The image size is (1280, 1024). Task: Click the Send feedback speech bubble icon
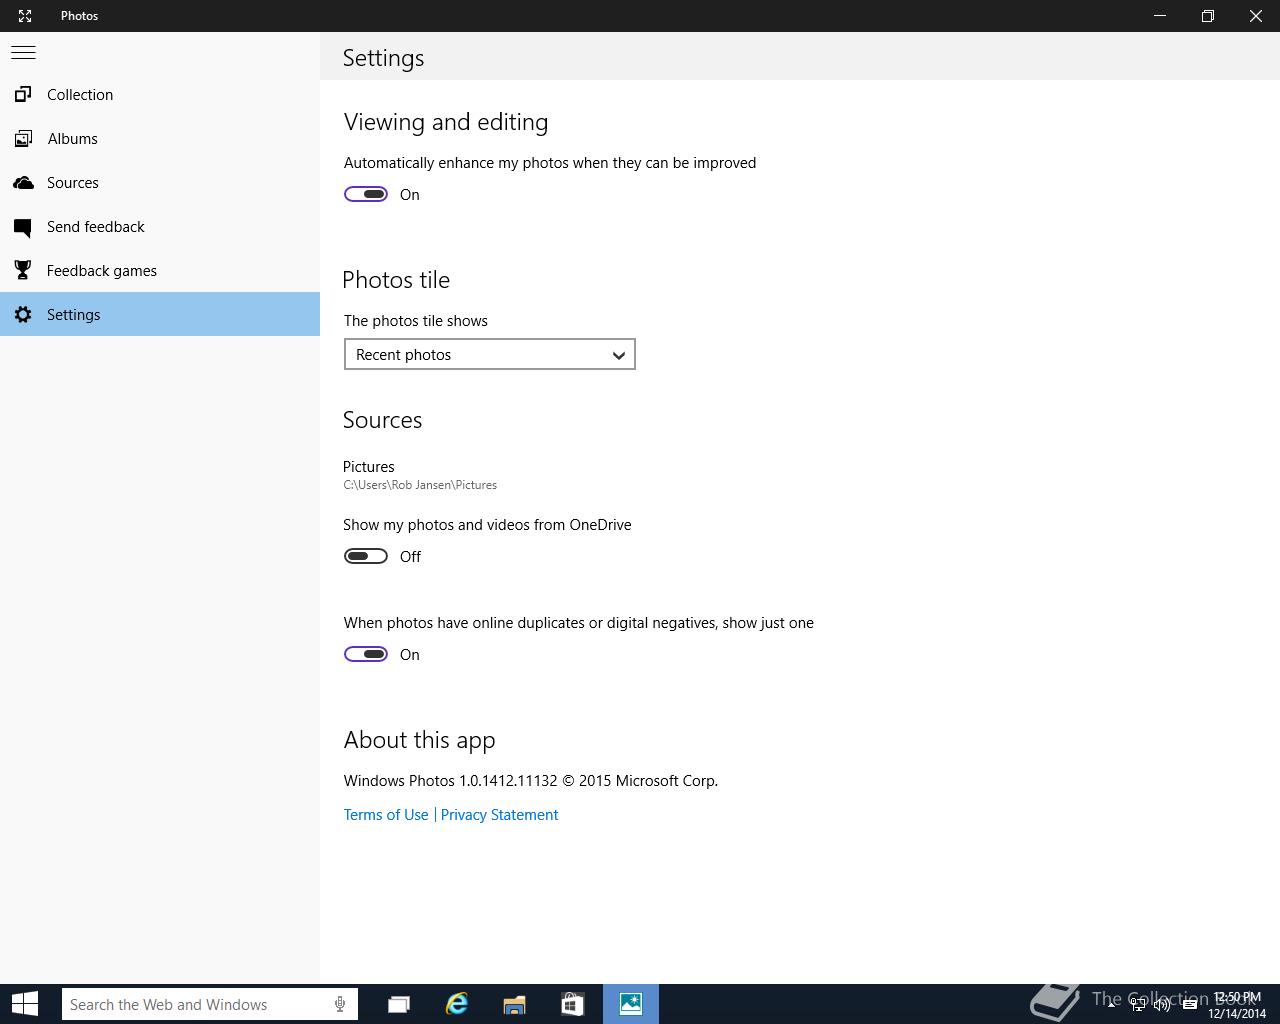click(x=23, y=227)
